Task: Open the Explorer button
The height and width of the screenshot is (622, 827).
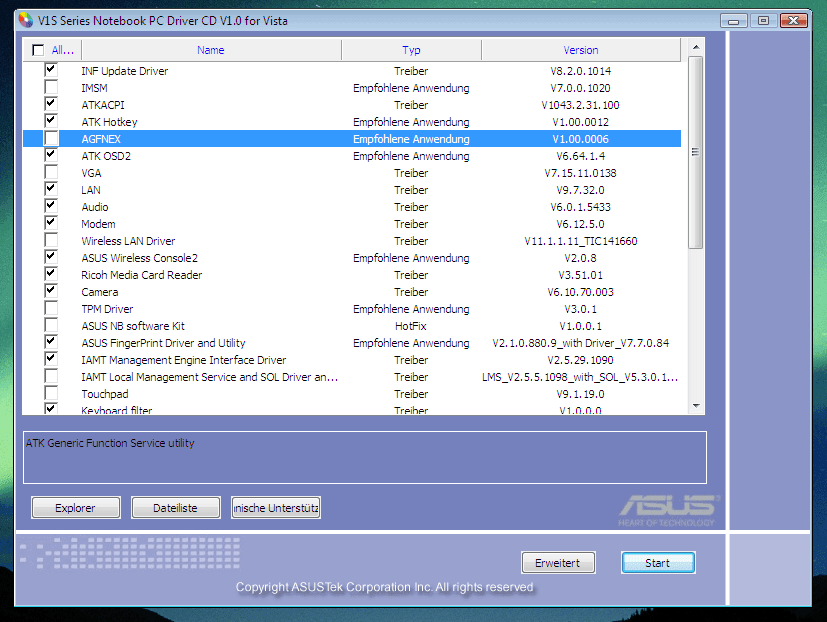Action: (x=76, y=508)
